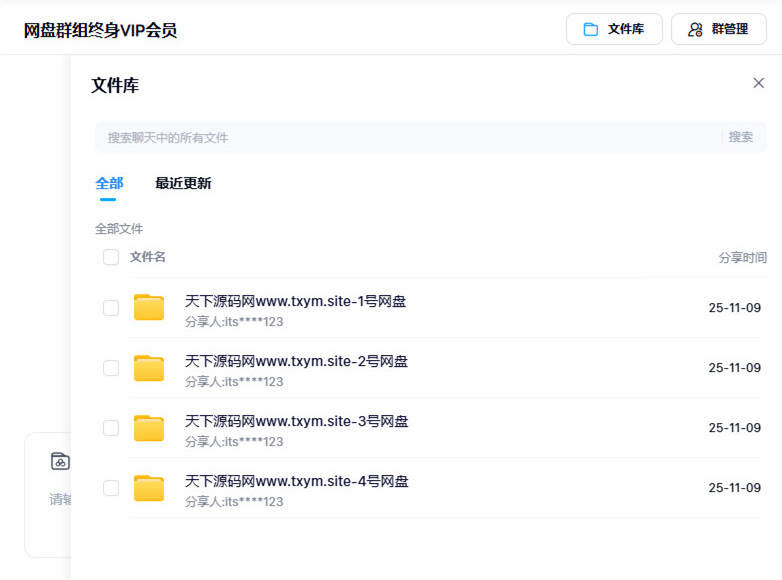This screenshot has width=782, height=580.
Task: Open folder icon for 4号网盘
Action: [x=149, y=488]
